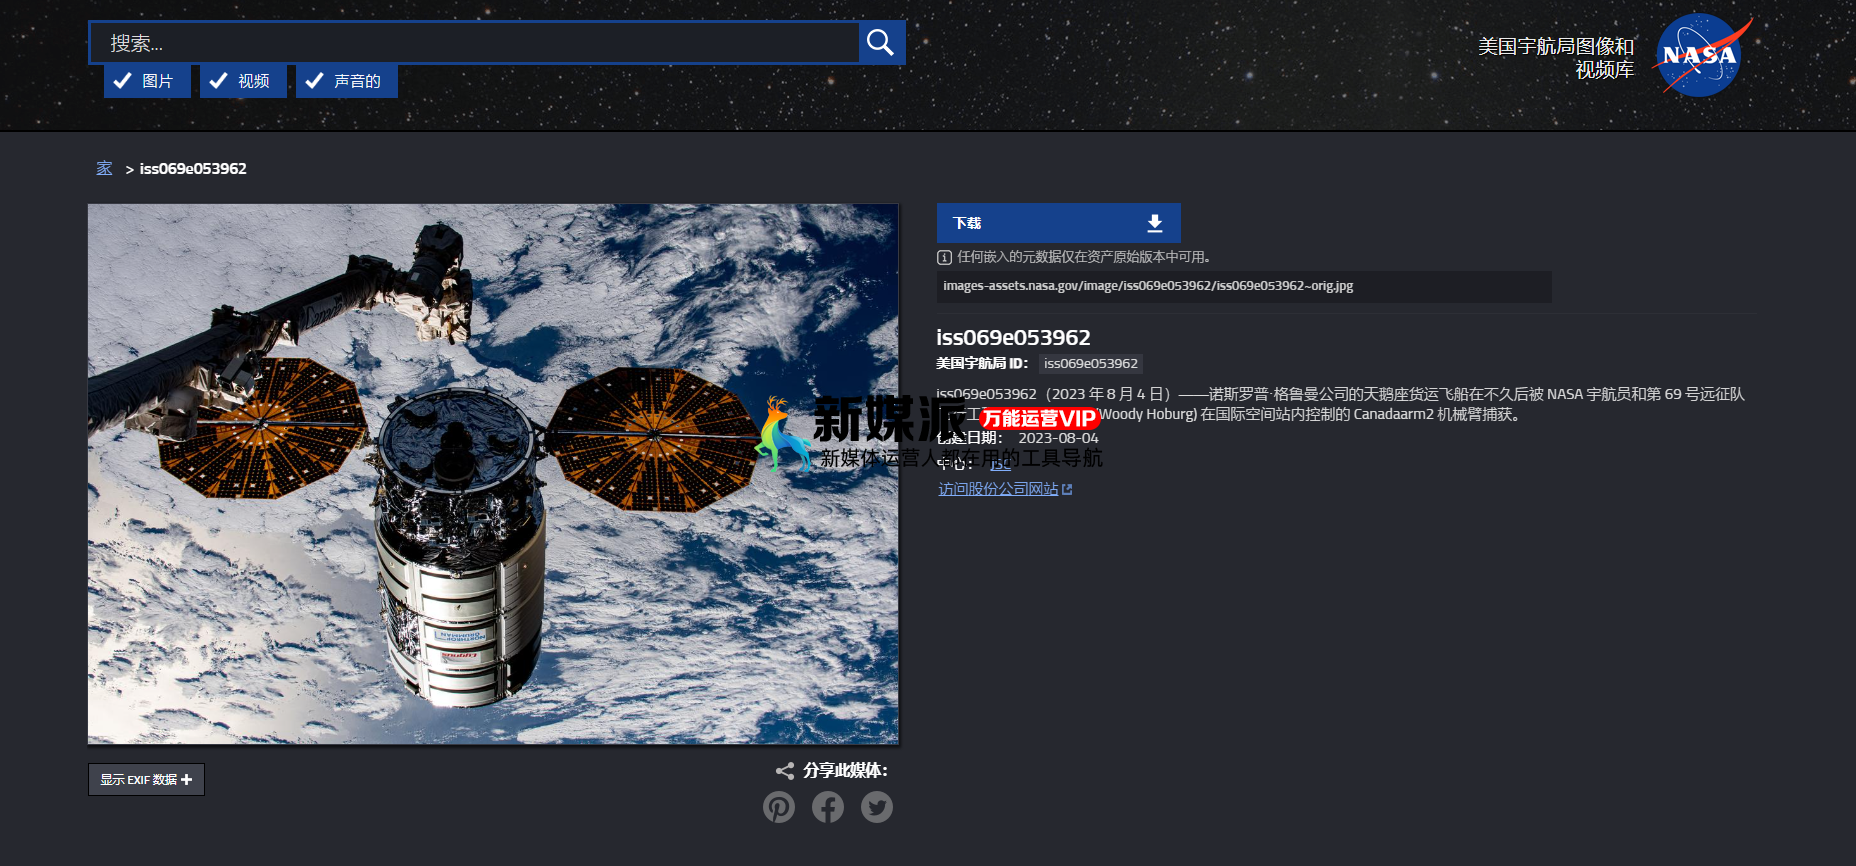Screen dimensions: 1856x866
Task: Click the date value 2023-08-04
Action: pos(1058,438)
